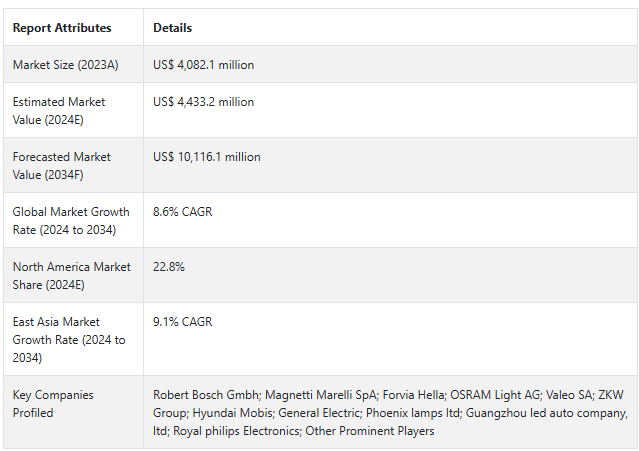Click the US$ 4,433.2 million value
This screenshot has width=639, height=451.
tap(203, 102)
